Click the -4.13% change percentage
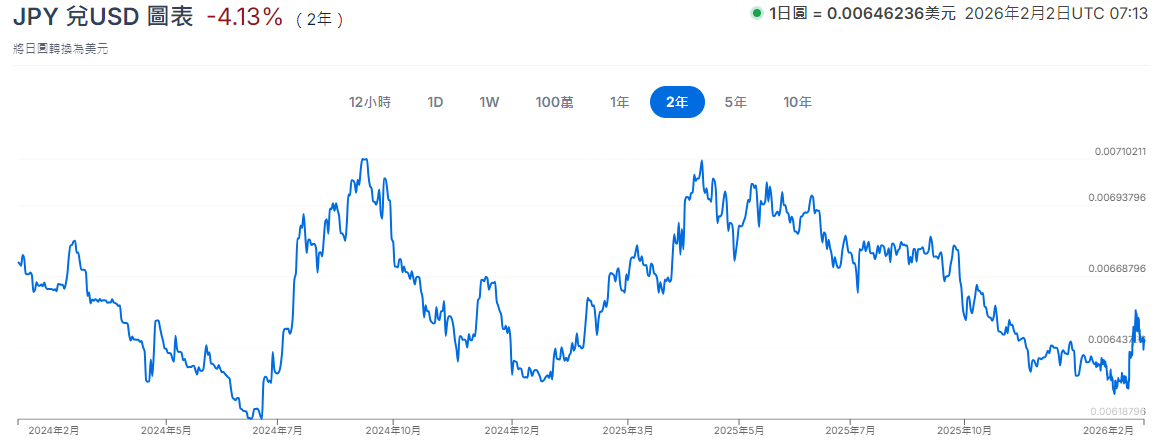Viewport: 1154px width, 443px height. coord(244,17)
